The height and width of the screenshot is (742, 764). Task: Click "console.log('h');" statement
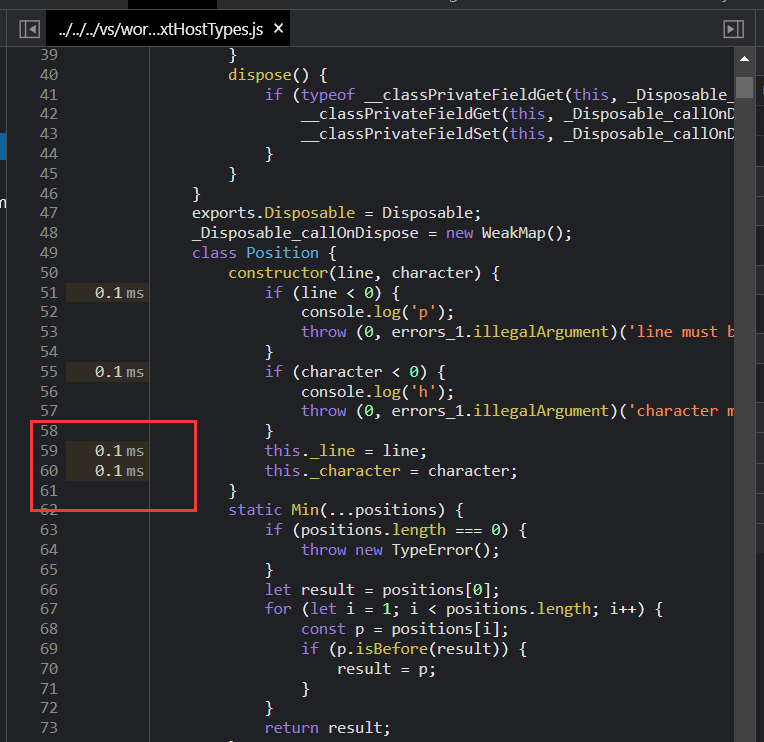click(377, 392)
